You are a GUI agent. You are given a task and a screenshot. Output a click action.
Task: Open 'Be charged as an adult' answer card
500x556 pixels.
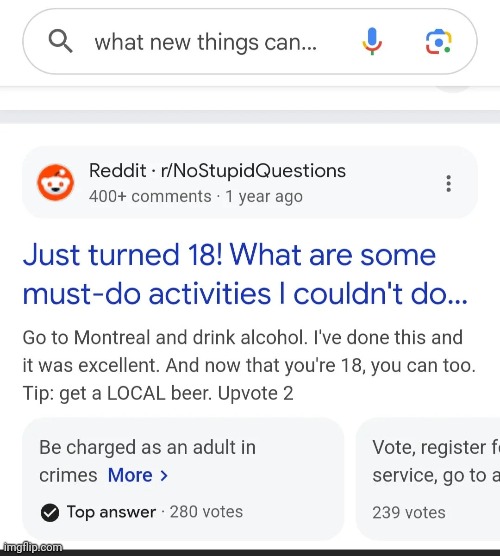point(183,479)
